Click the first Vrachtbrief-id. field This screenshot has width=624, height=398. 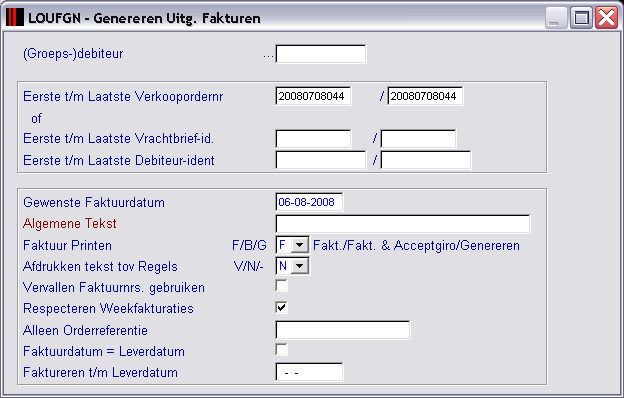[x=313, y=139]
